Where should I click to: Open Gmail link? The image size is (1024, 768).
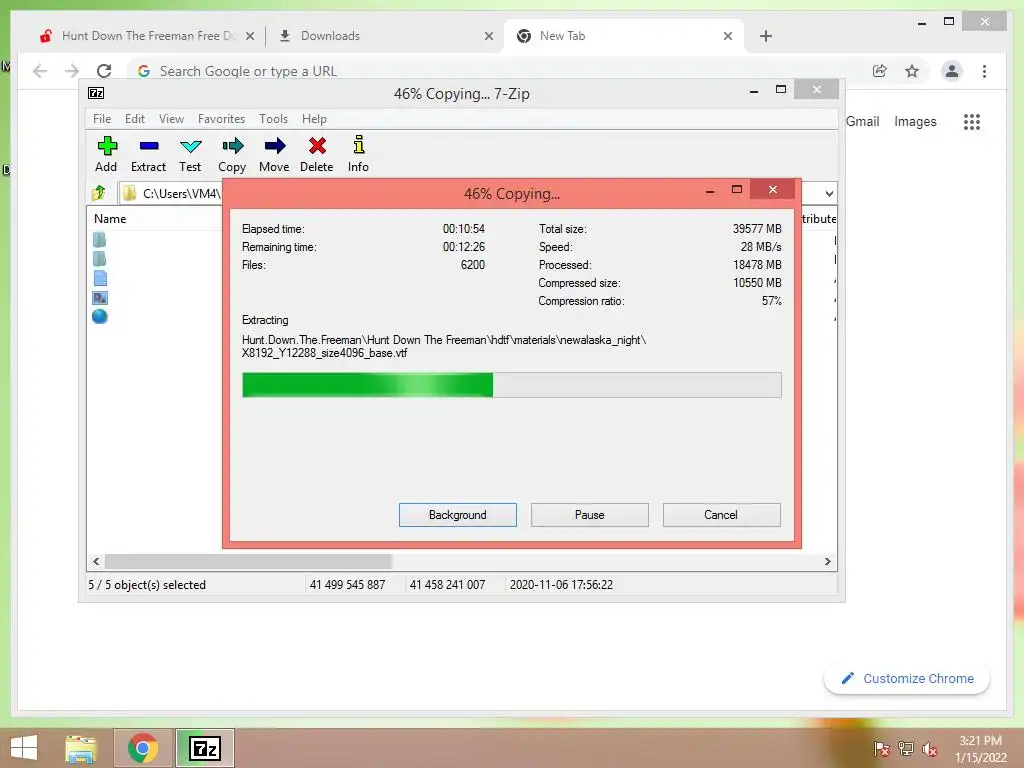(863, 121)
